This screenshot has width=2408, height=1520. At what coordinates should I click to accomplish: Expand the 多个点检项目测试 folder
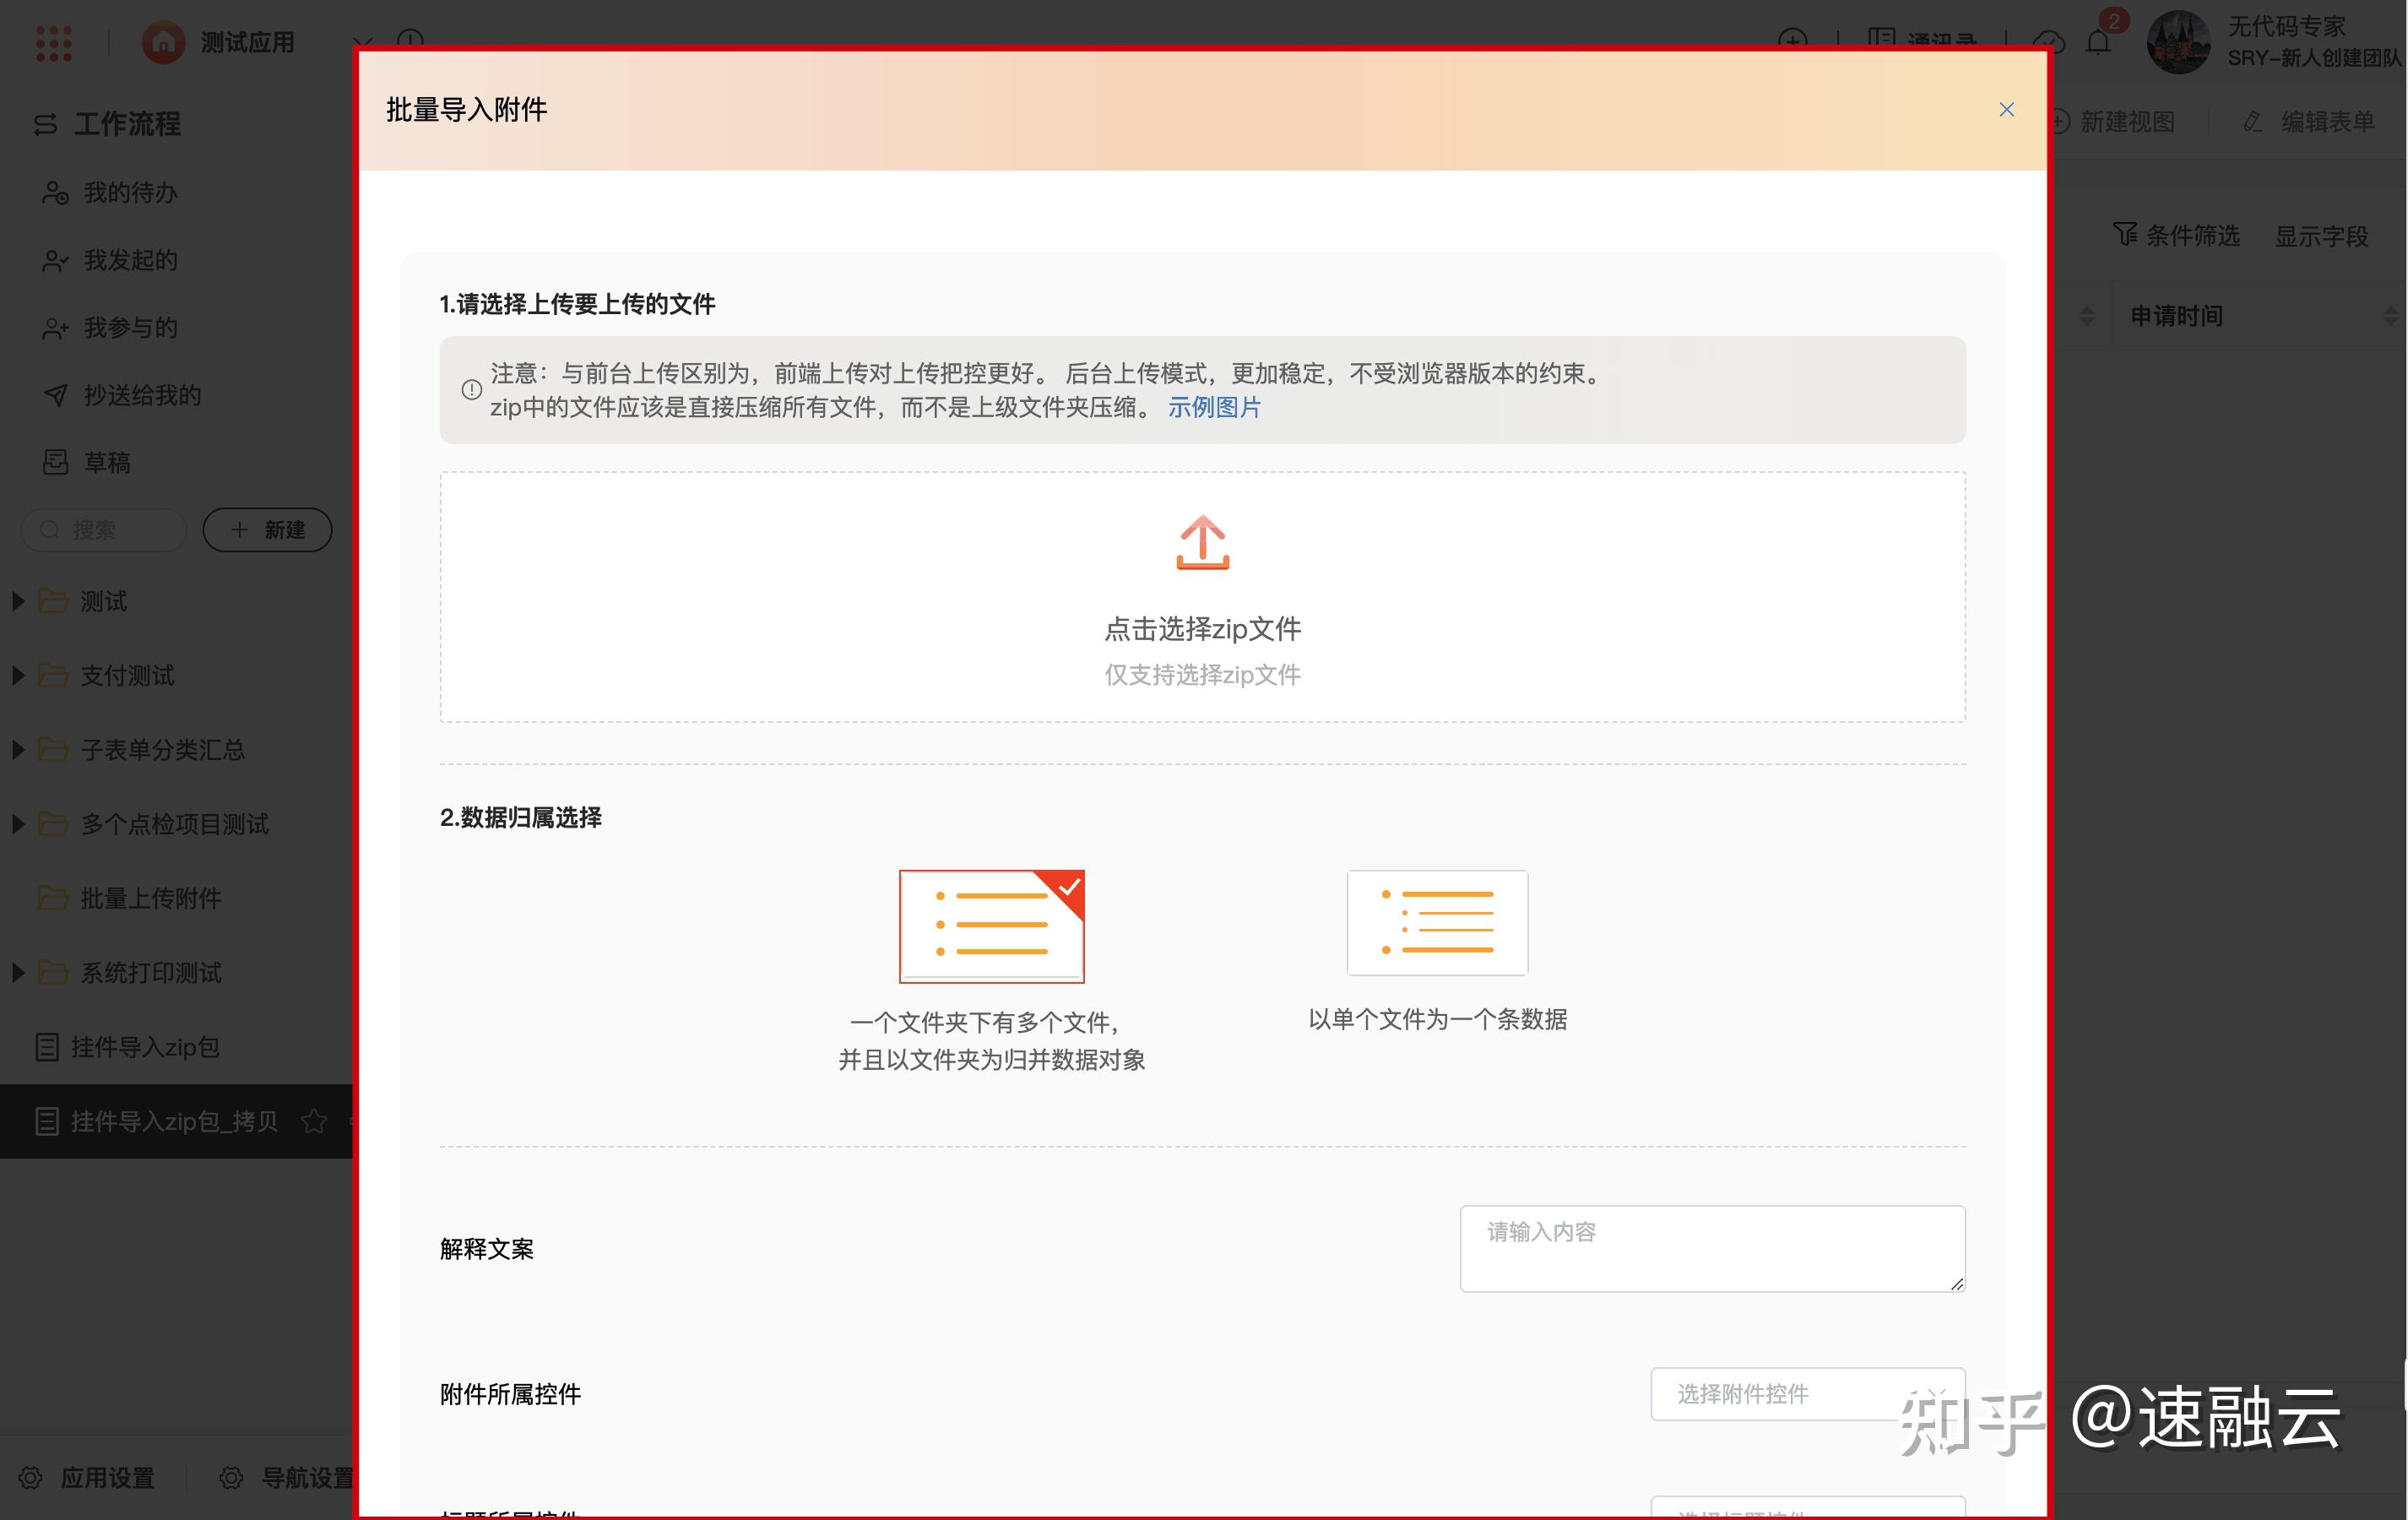(x=18, y=824)
